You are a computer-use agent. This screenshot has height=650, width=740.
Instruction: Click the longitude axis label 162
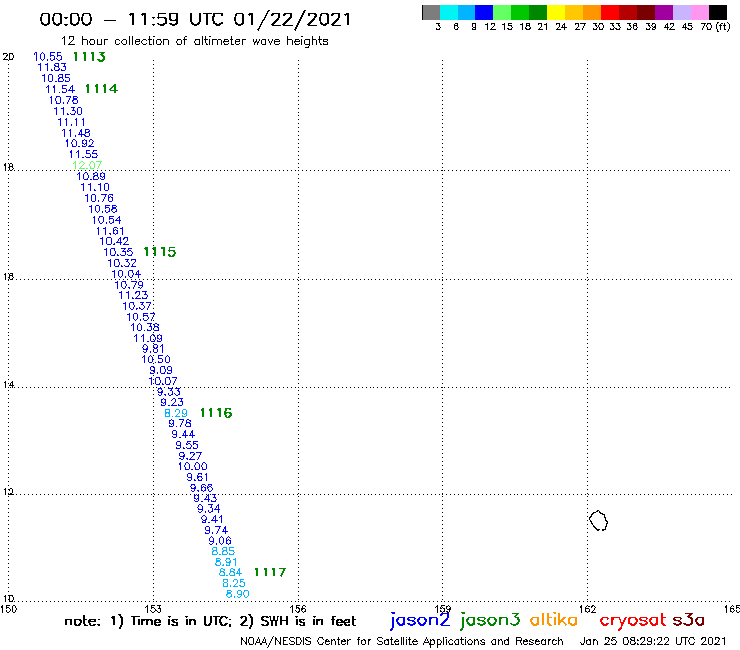(587, 609)
